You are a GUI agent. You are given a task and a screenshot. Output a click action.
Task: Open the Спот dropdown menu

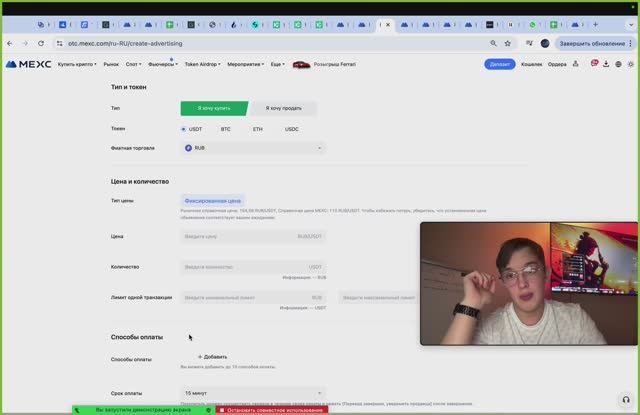click(133, 64)
